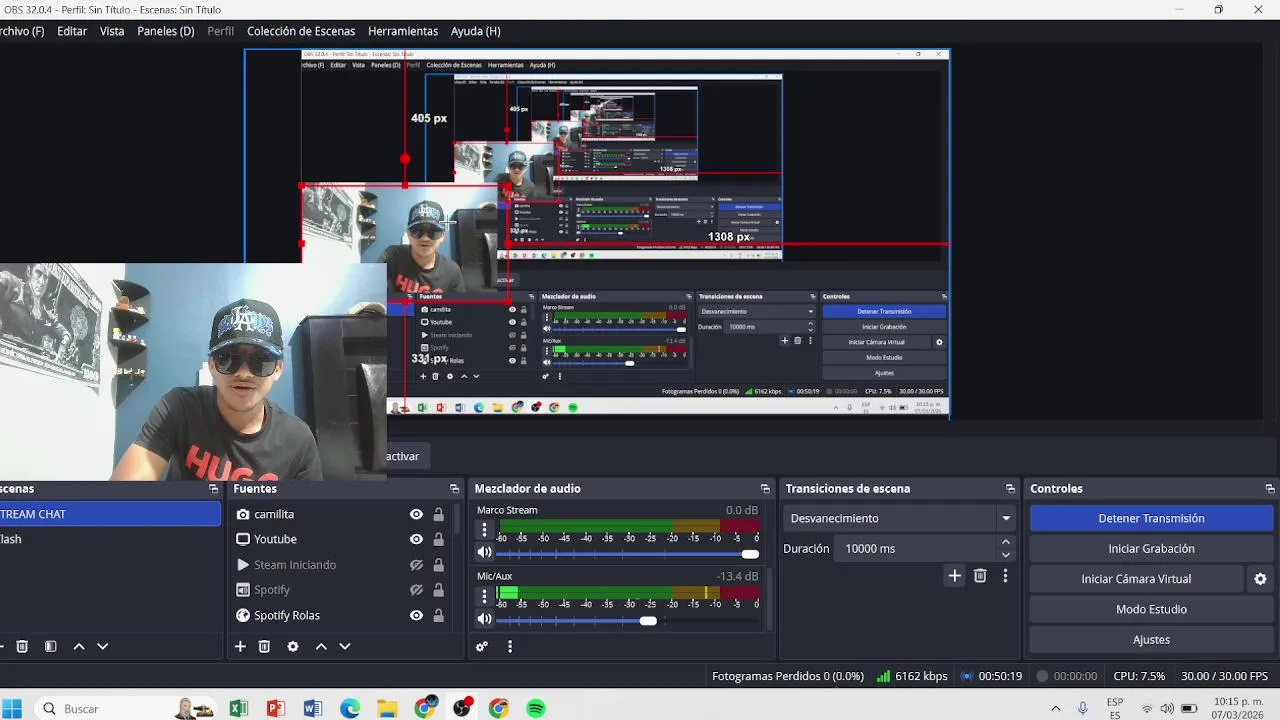1280x720 pixels.
Task: Unlock the Spotify Rolas source
Action: [x=438, y=616]
